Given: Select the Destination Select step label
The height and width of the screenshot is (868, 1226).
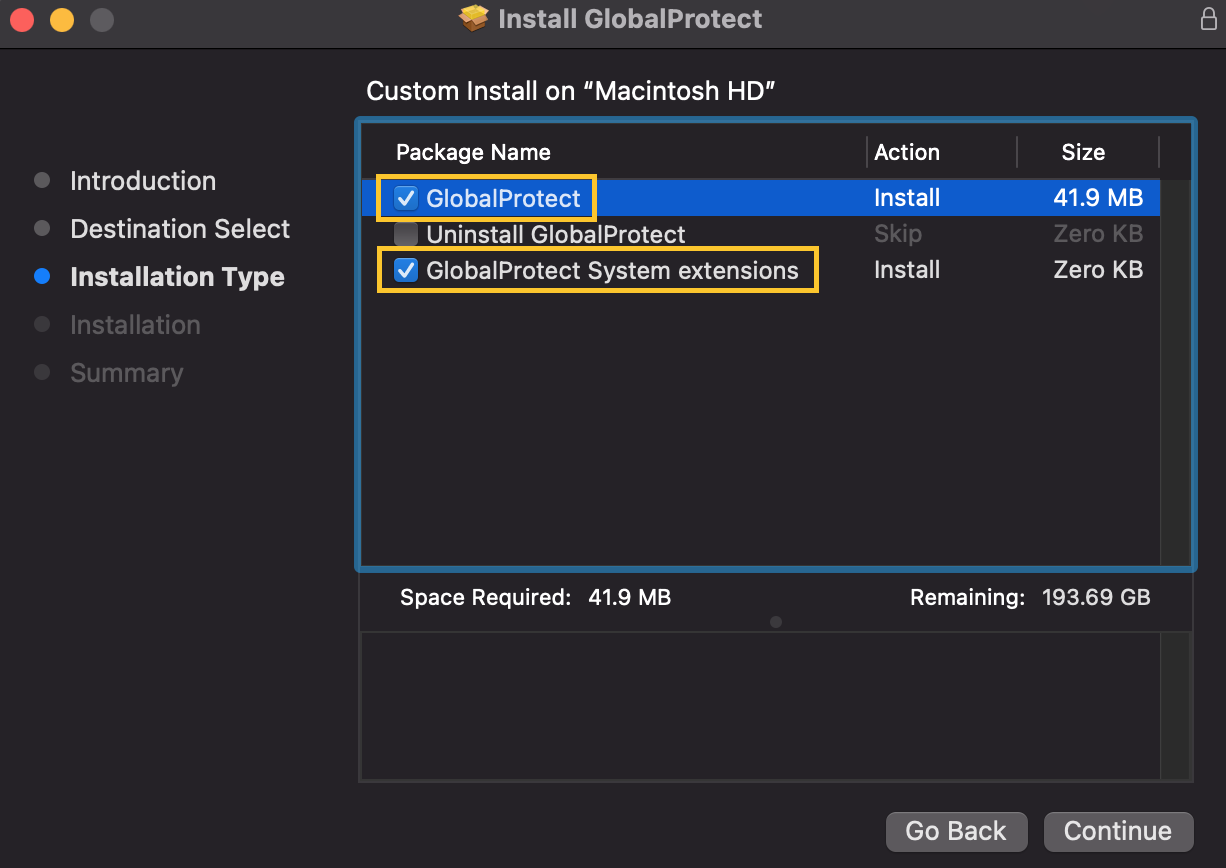Looking at the screenshot, I should click(180, 229).
